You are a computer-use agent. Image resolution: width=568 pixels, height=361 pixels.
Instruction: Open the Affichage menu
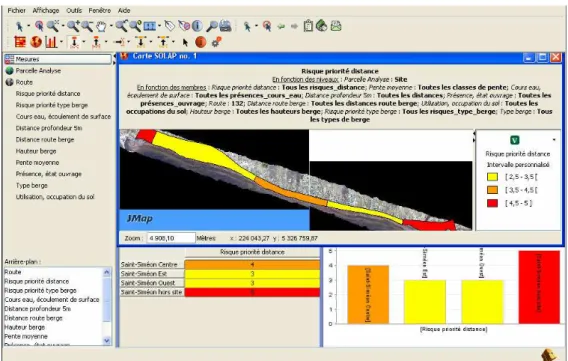(x=46, y=11)
